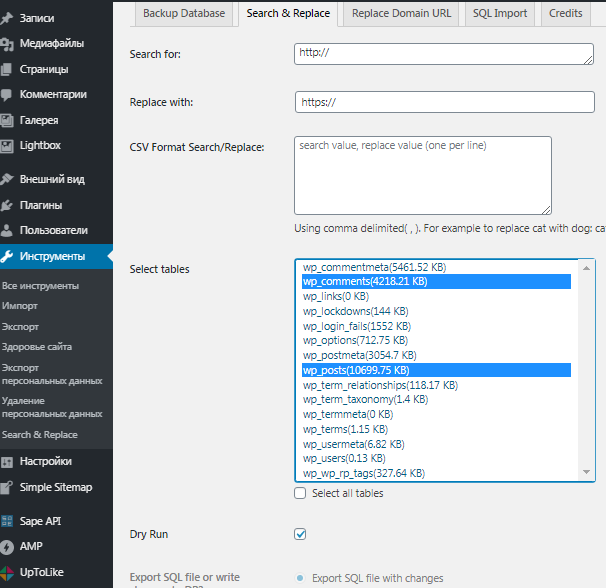Open the Replace Domain URL tab

[401, 14]
